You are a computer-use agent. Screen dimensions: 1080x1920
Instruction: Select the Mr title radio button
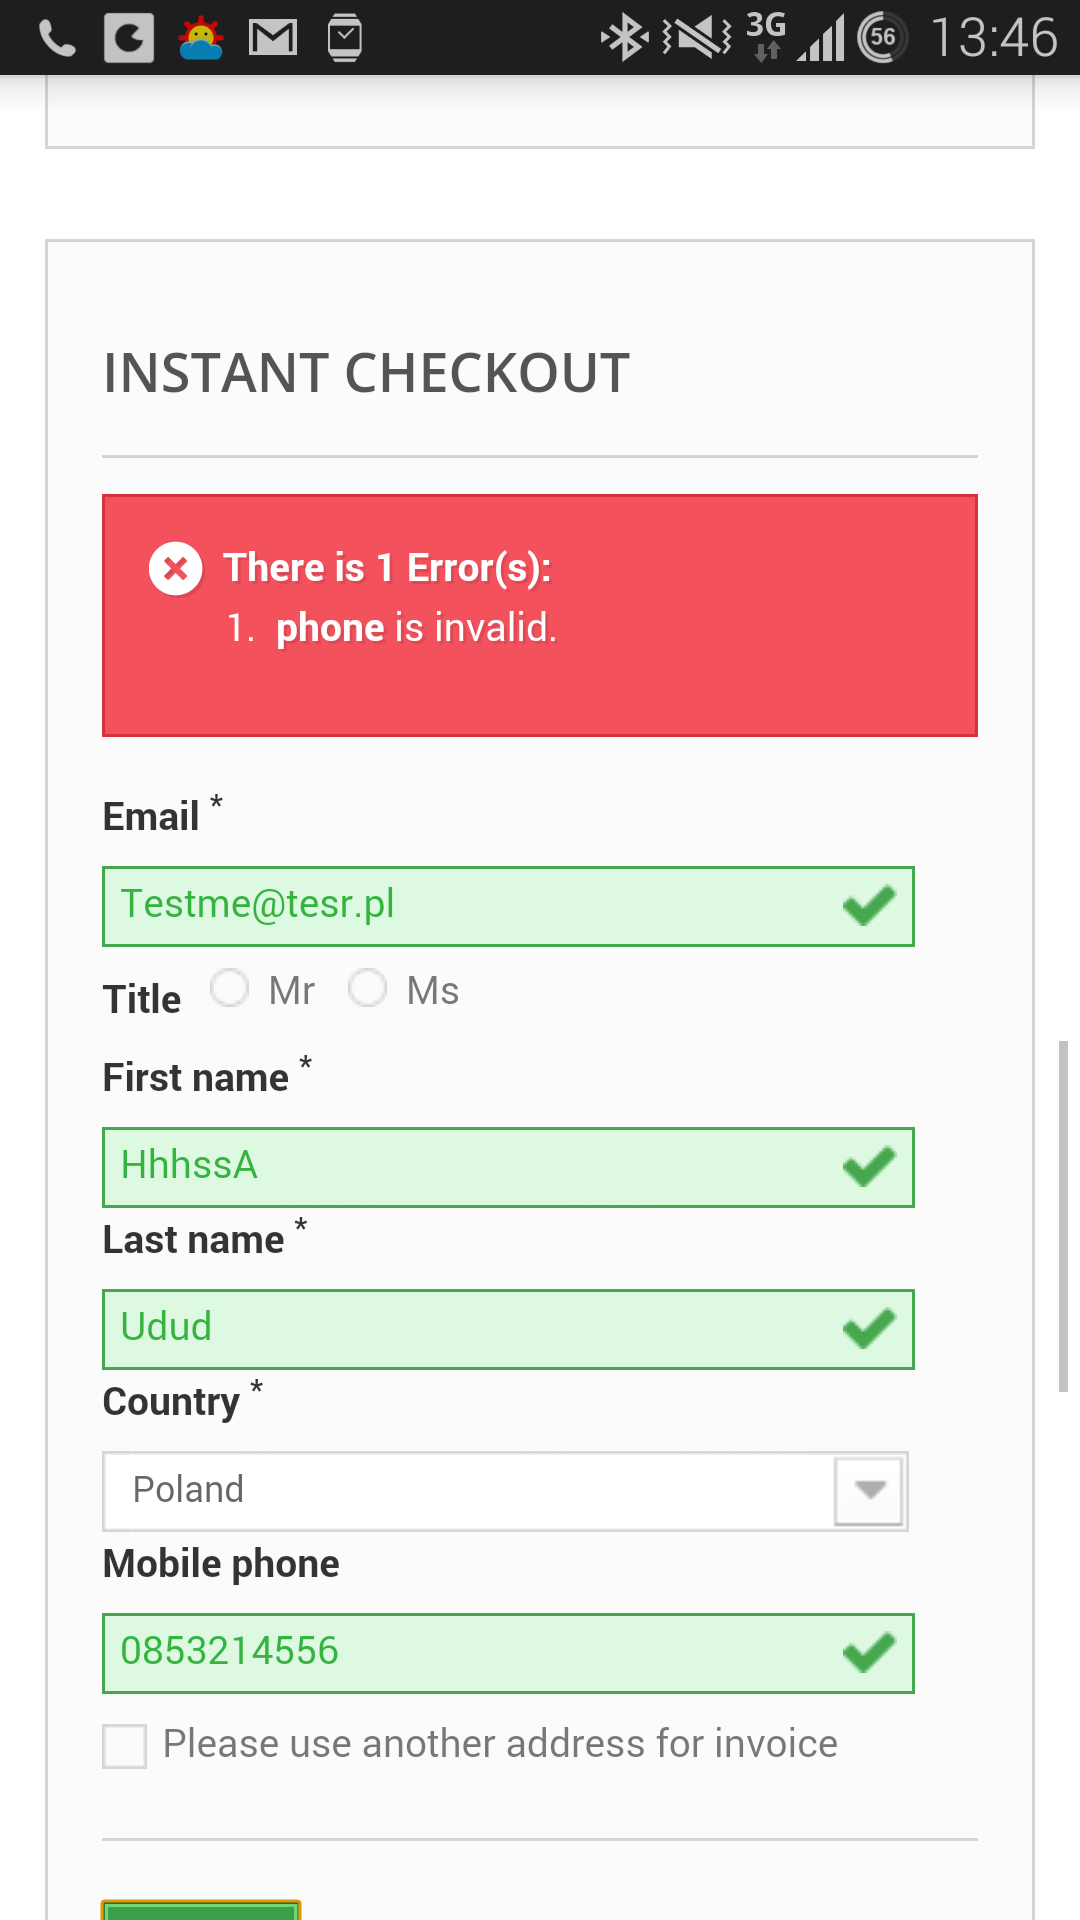coord(230,988)
